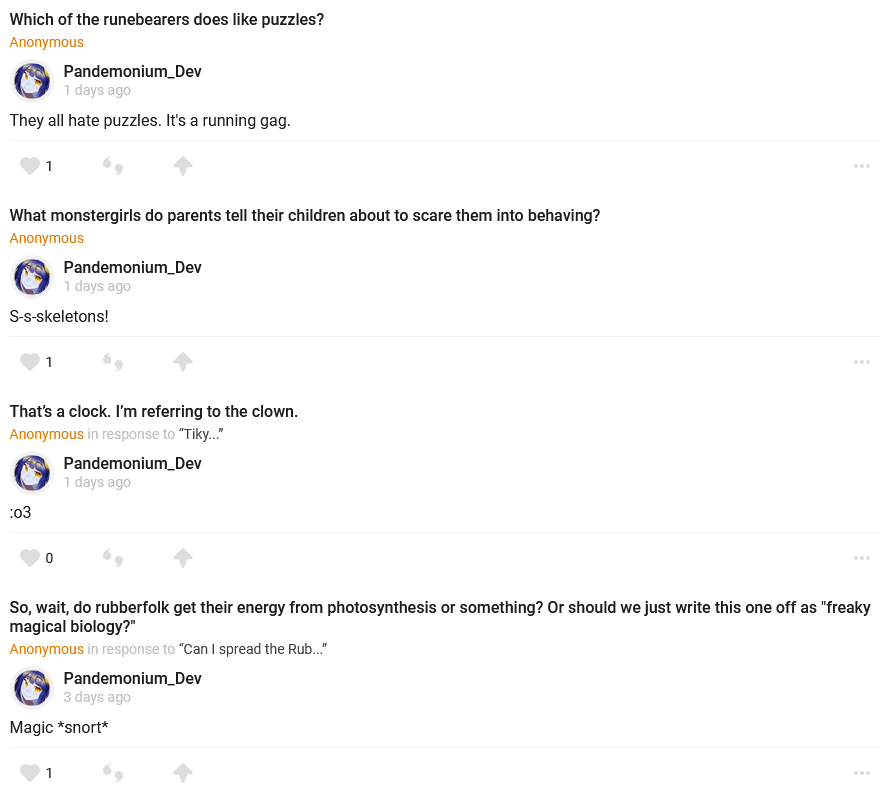
Task: Like the answer about puzzles with heart
Action: coord(30,166)
